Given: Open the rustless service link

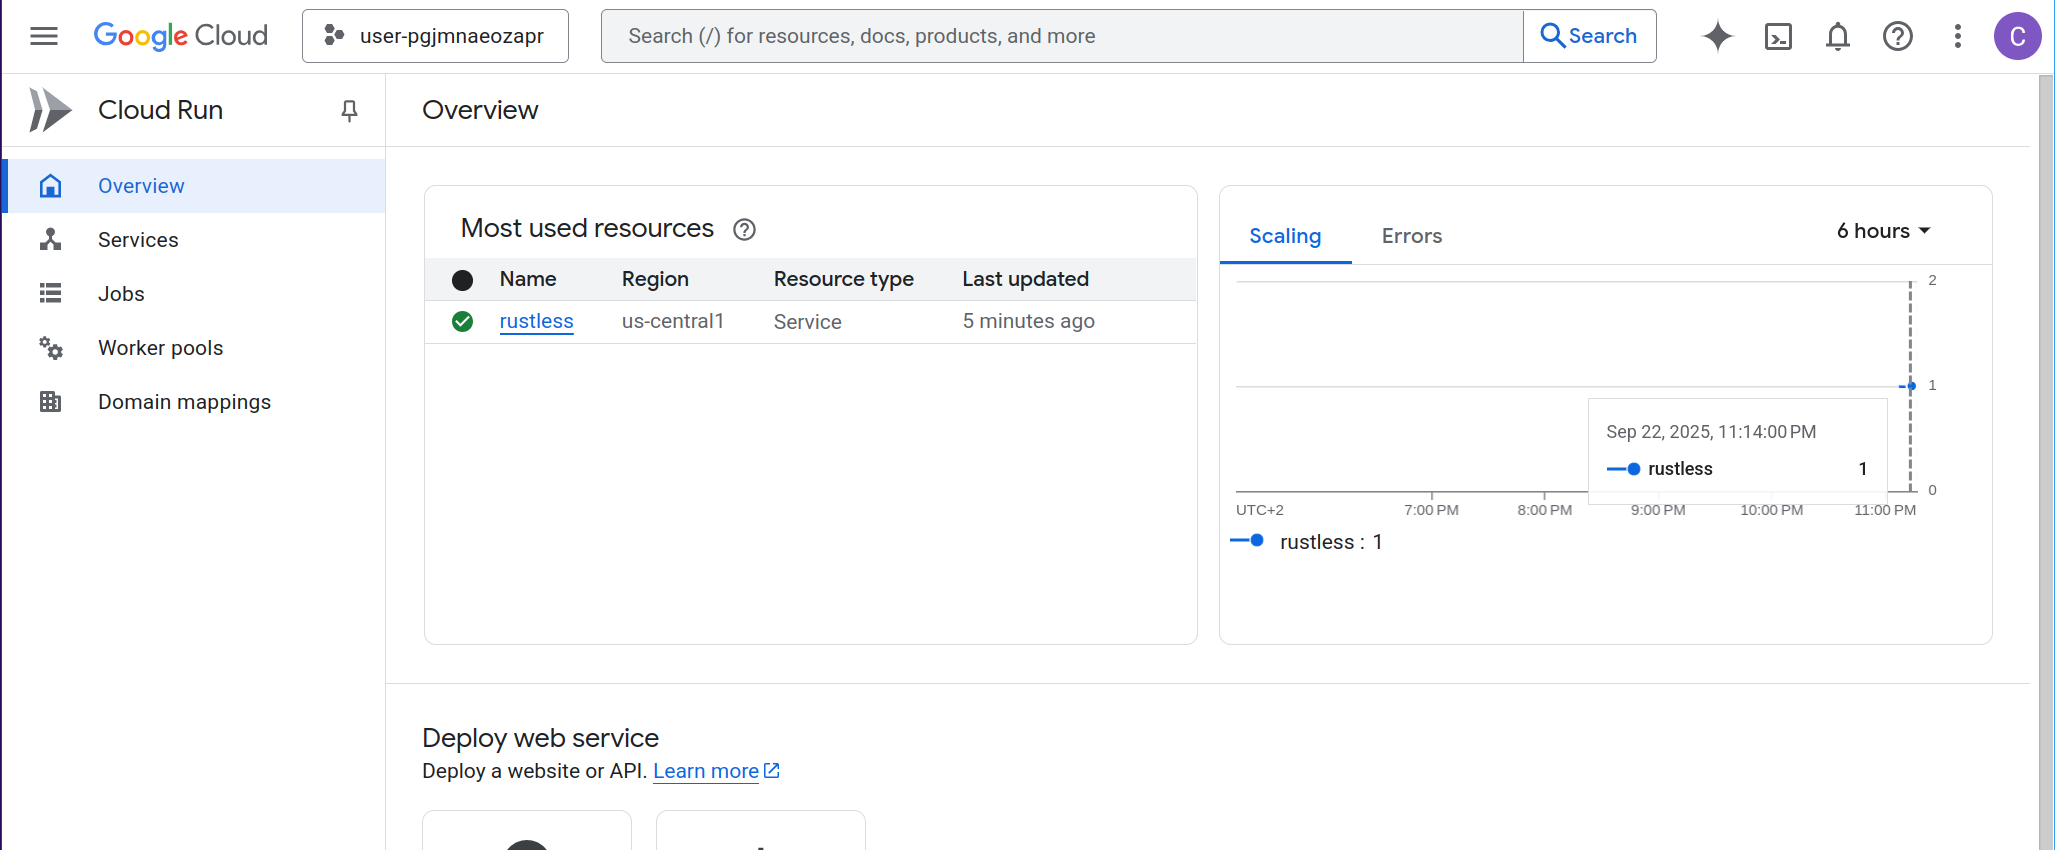Looking at the screenshot, I should pyautogui.click(x=536, y=321).
